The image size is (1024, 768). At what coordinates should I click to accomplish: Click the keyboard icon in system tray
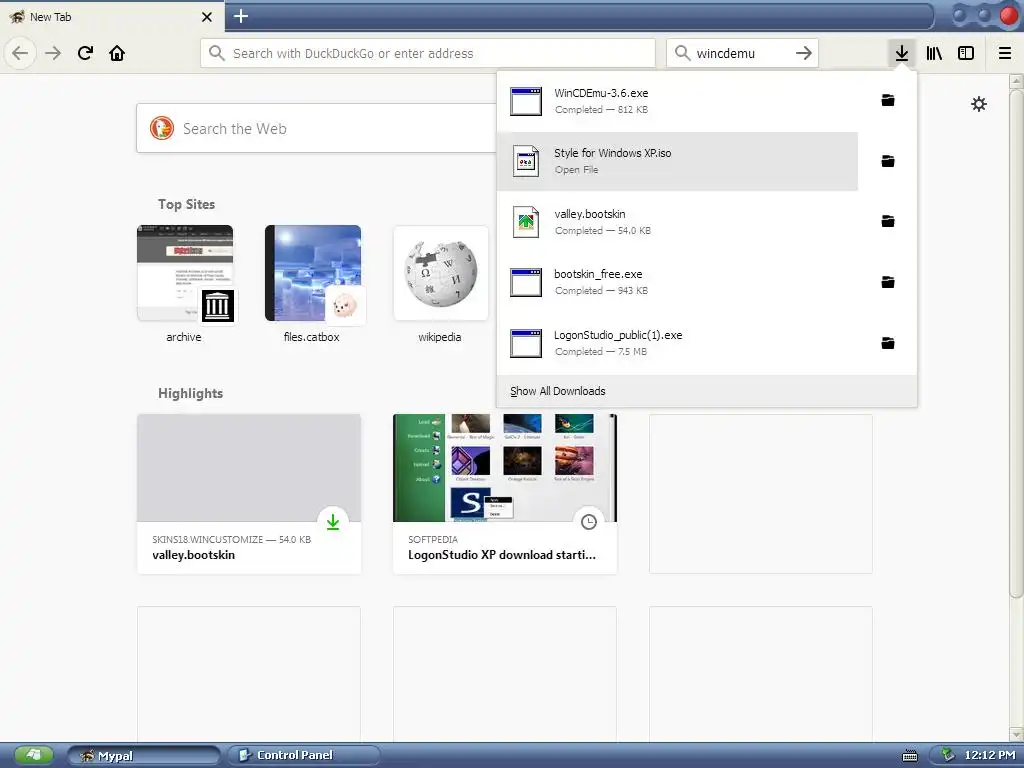pyautogui.click(x=910, y=756)
